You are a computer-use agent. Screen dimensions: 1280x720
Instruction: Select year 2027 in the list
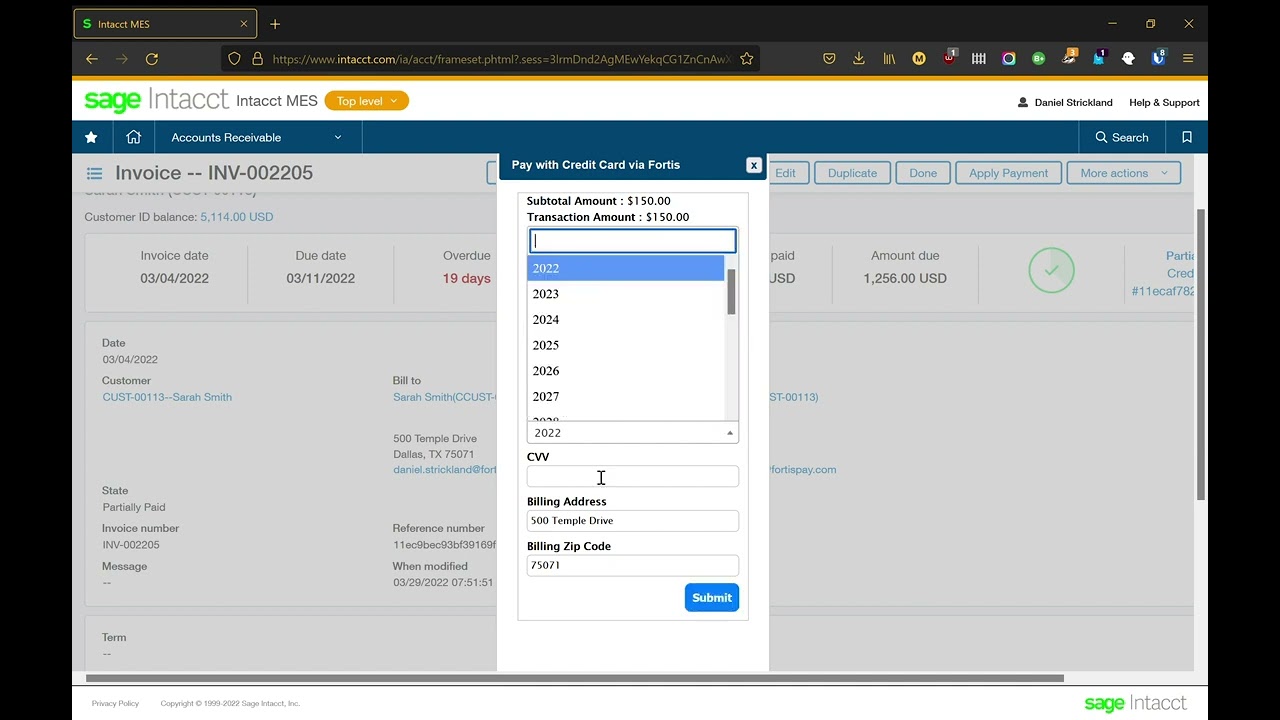click(625, 397)
